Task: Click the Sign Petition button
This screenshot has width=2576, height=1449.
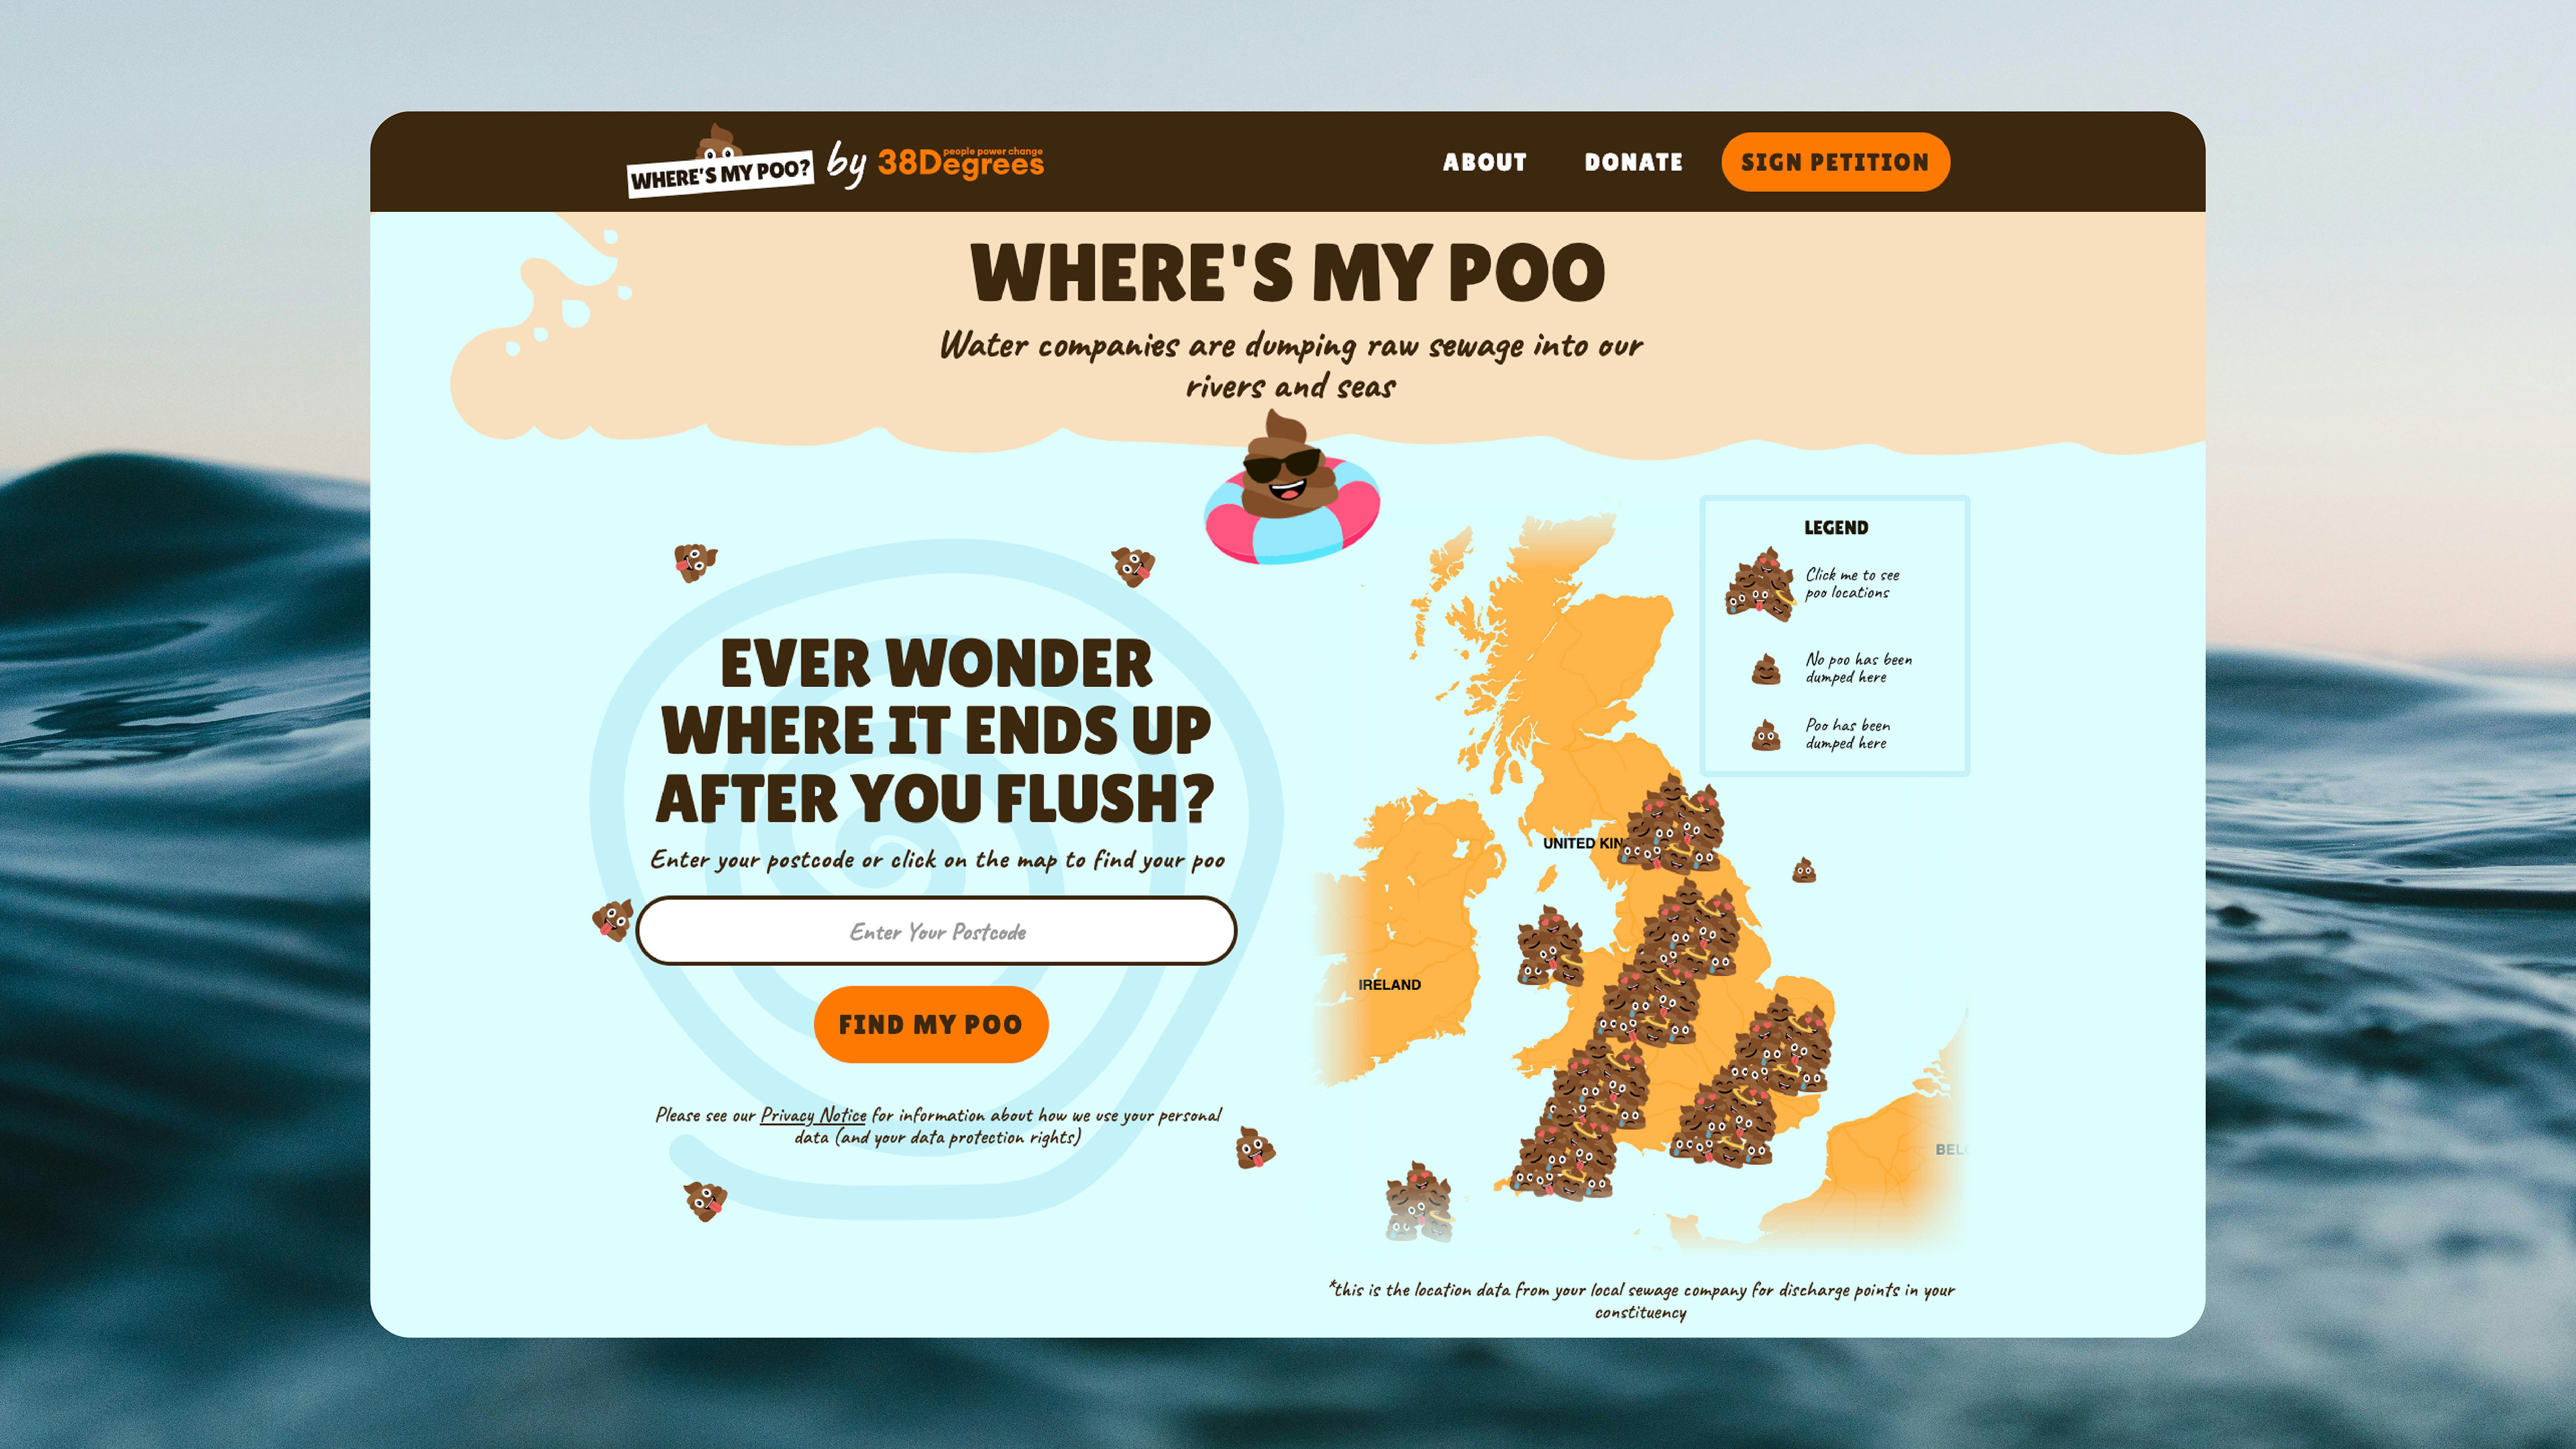Action: point(1835,162)
